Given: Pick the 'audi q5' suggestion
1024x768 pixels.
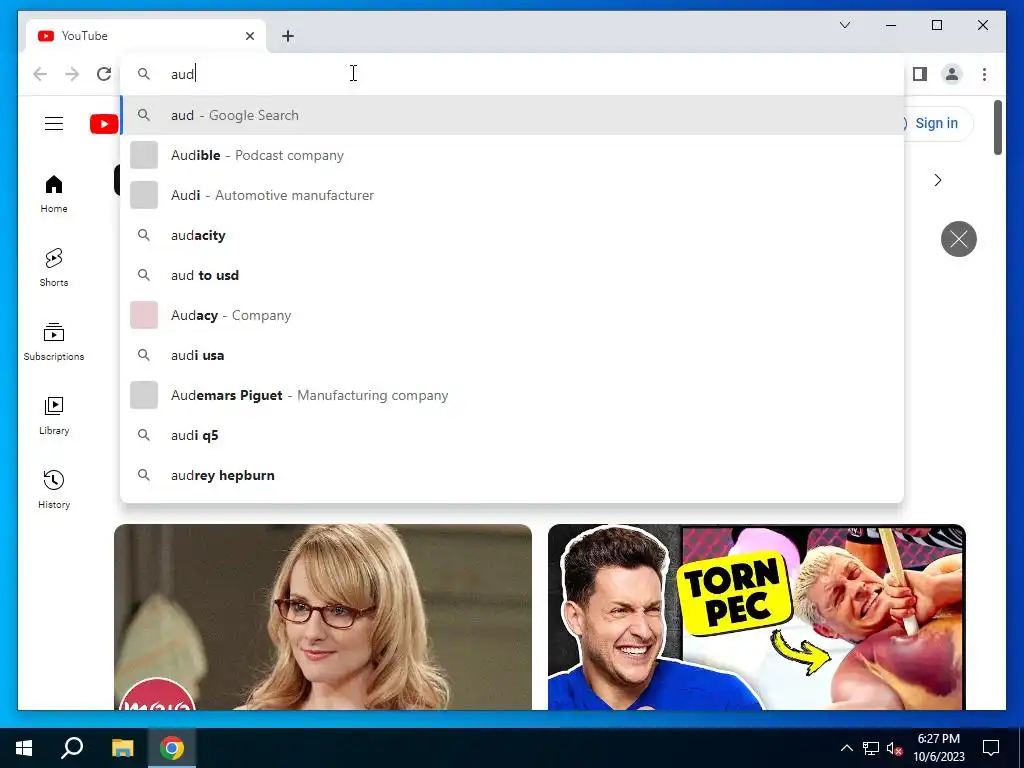Looking at the screenshot, I should [x=512, y=436].
